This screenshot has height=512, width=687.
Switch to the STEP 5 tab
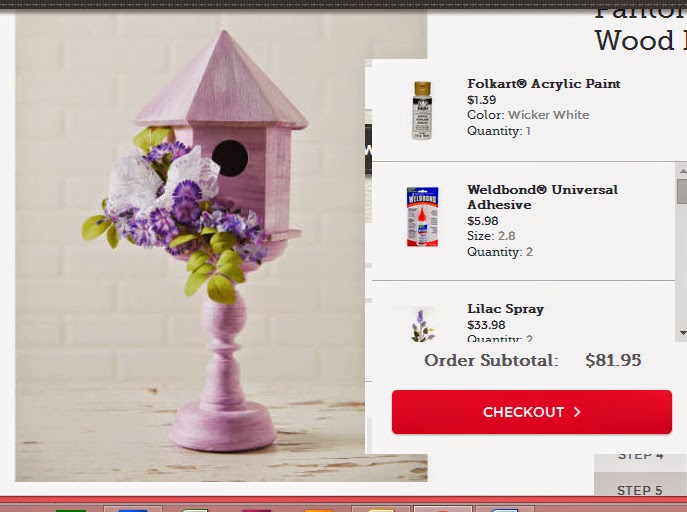(x=640, y=490)
